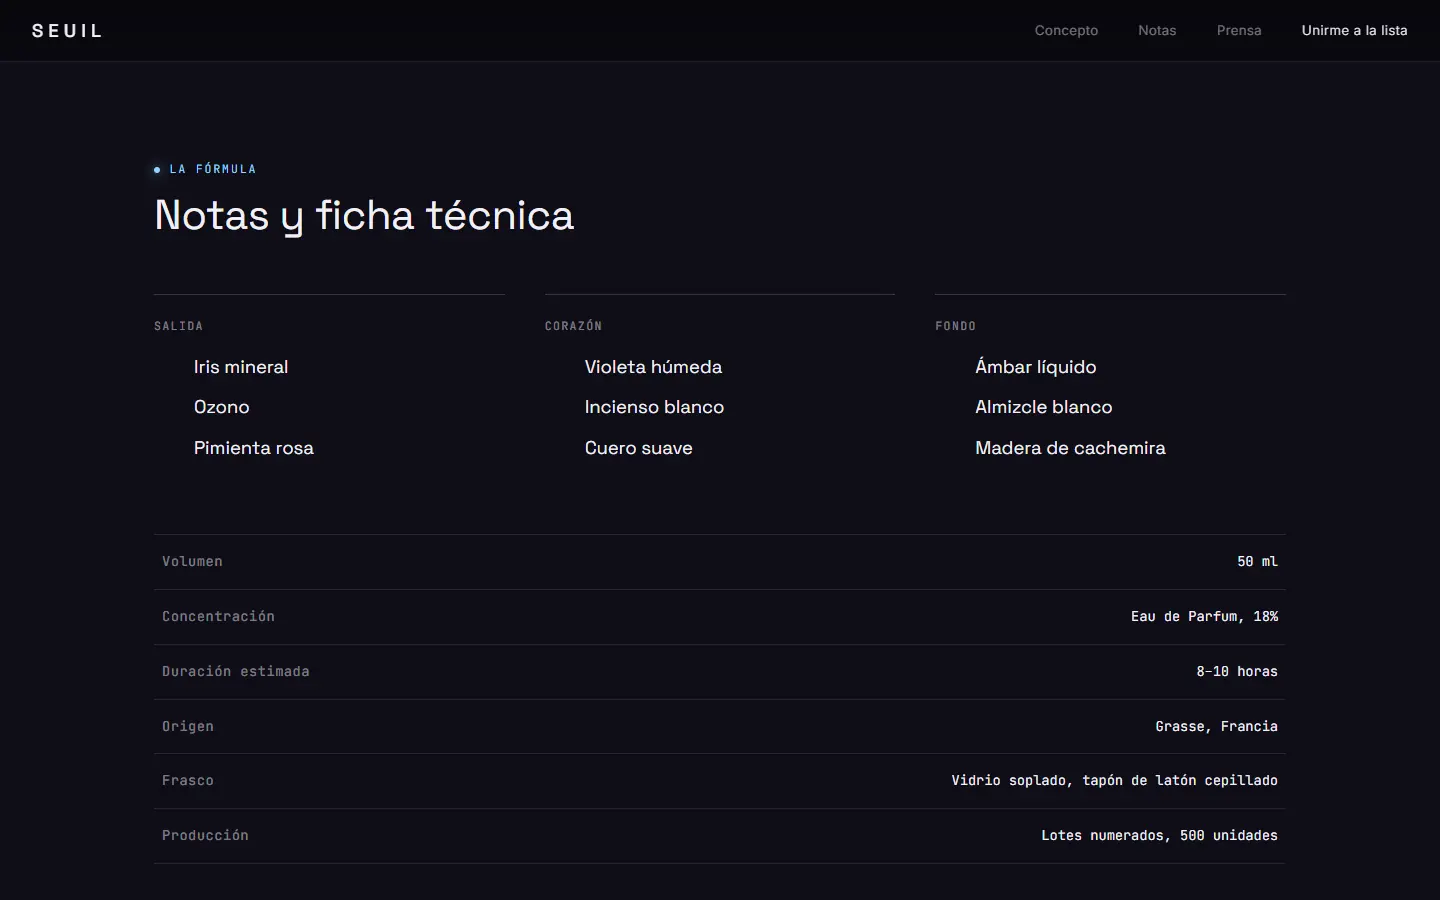
Task: Click the '8–10 horas' value
Action: pyautogui.click(x=1237, y=672)
